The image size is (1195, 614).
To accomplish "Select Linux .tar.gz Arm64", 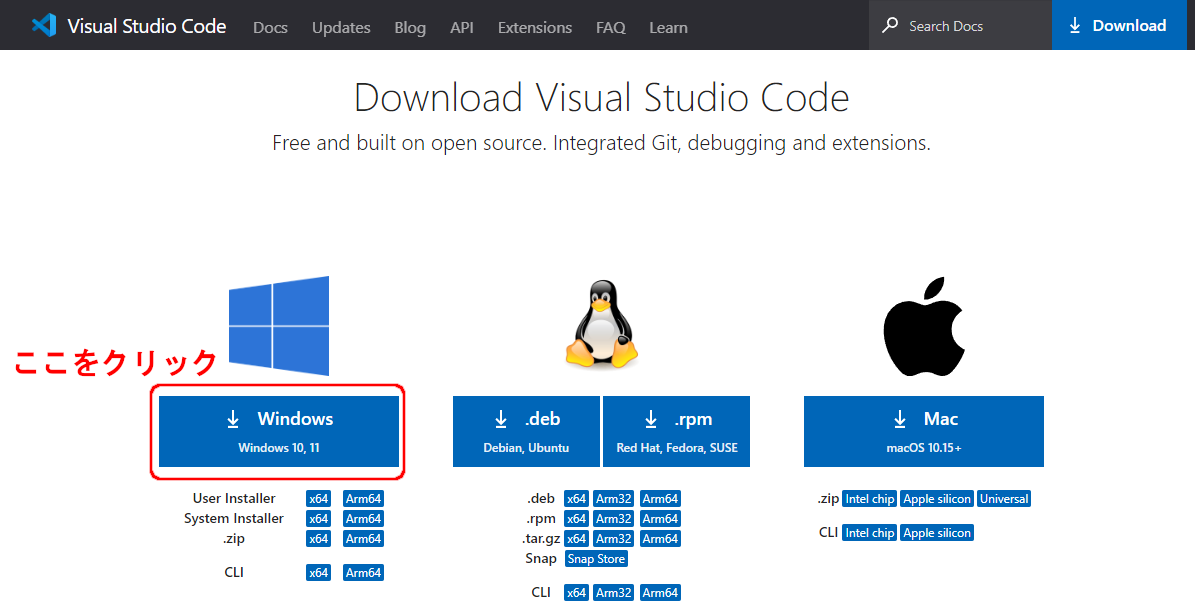I will click(660, 539).
